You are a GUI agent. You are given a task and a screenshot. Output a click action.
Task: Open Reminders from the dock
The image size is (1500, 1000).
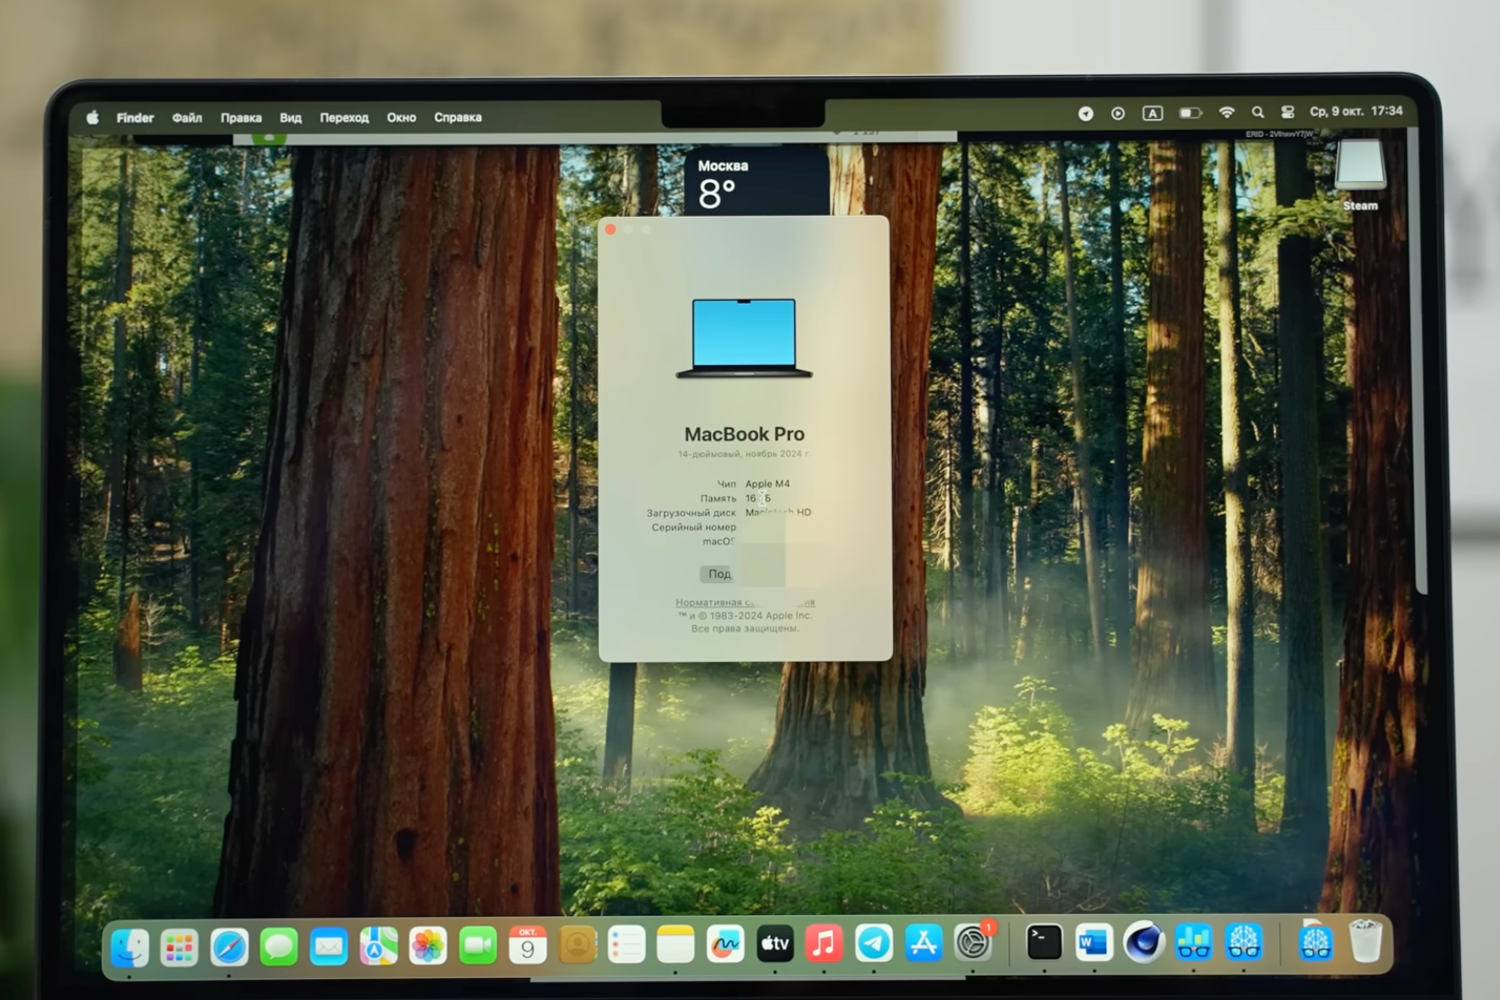click(x=626, y=945)
